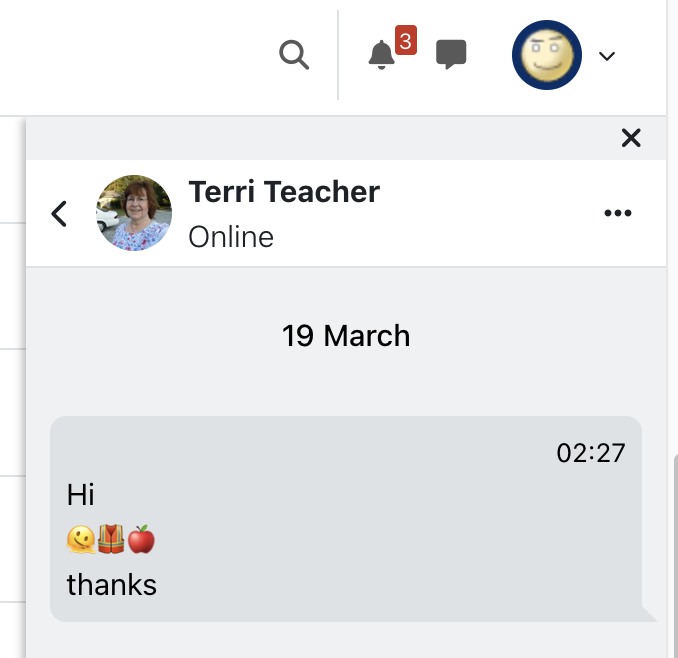Click the red 3 notification badge
The width and height of the screenshot is (678, 658).
coord(406,40)
